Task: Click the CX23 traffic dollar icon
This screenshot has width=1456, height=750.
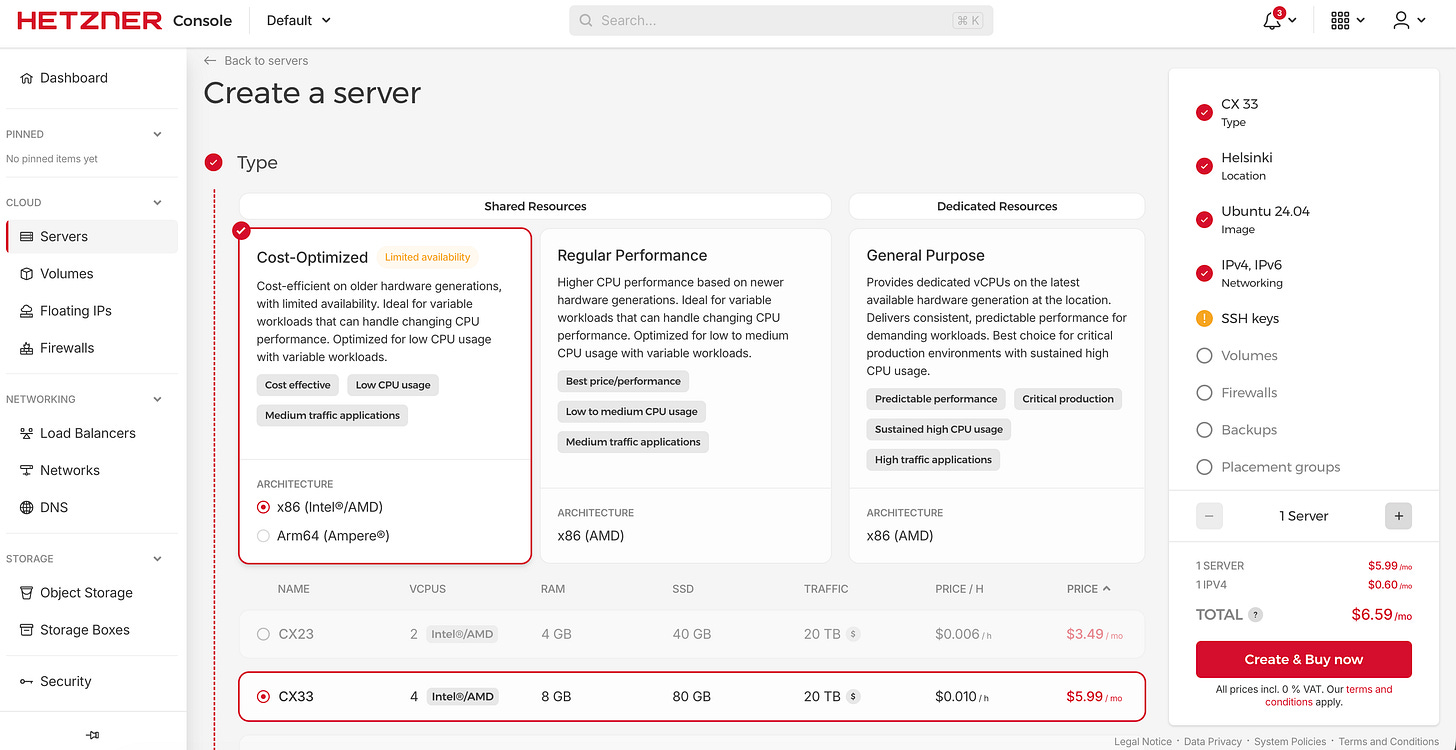Action: (x=853, y=634)
